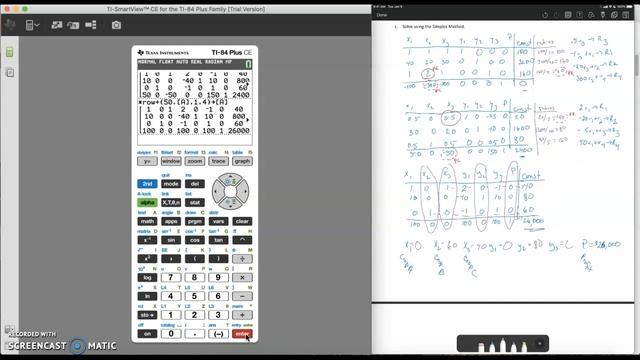Image resolution: width=640 pixels, height=360 pixels.
Task: Click the ln key
Action: click(147, 296)
